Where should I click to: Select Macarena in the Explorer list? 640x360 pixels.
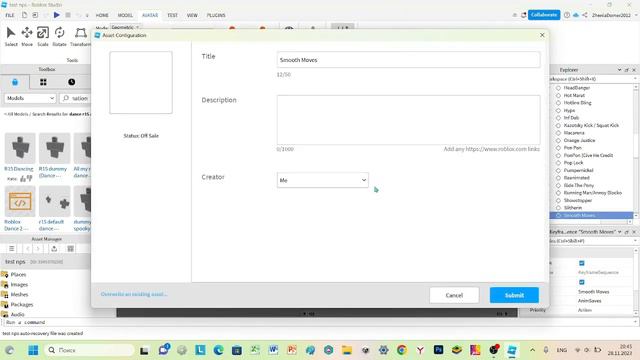574,133
